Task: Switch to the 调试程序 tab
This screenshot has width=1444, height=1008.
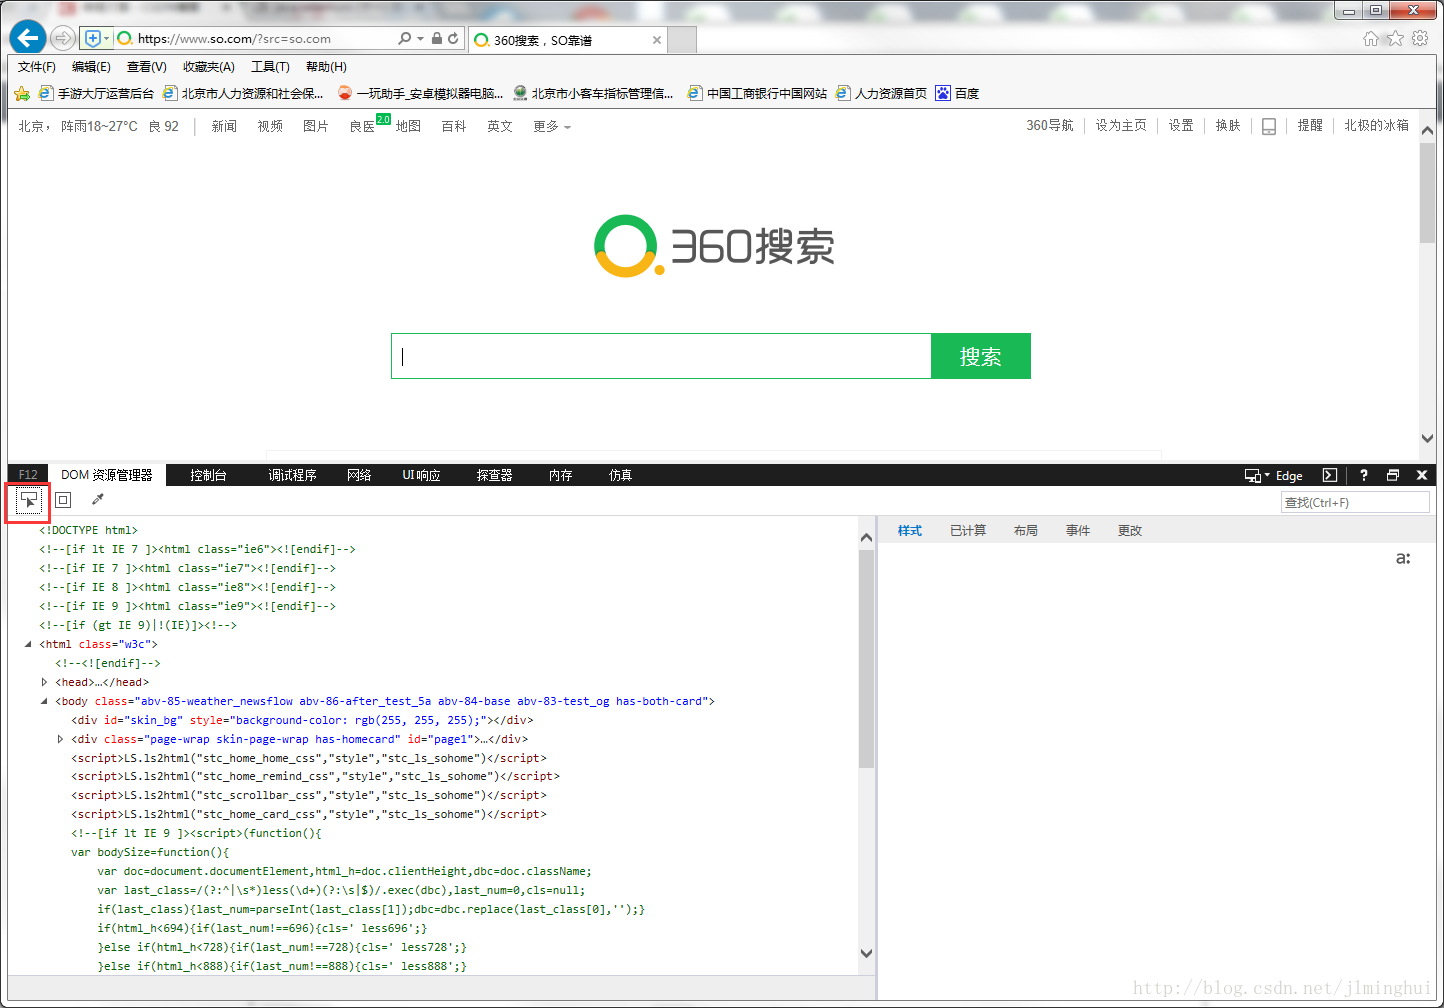Action: 292,476
